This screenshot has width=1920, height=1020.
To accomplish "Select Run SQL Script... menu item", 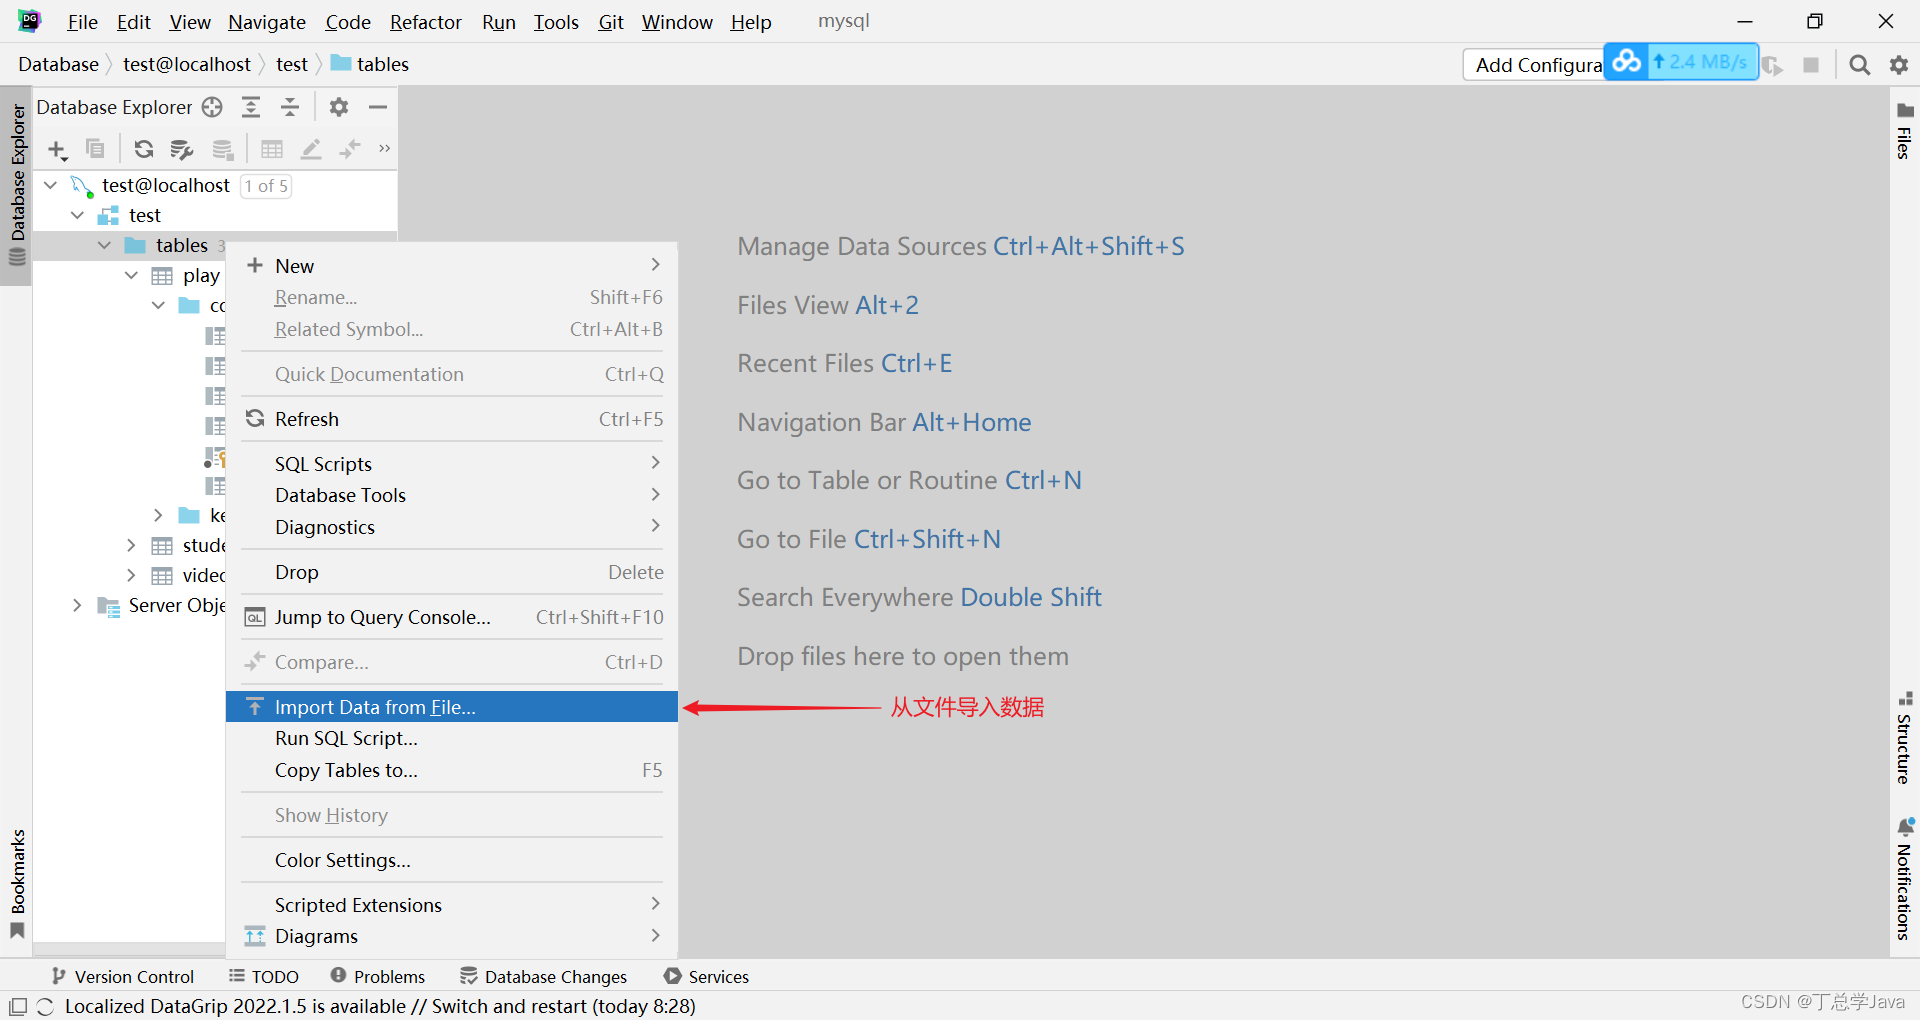I will pos(452,738).
